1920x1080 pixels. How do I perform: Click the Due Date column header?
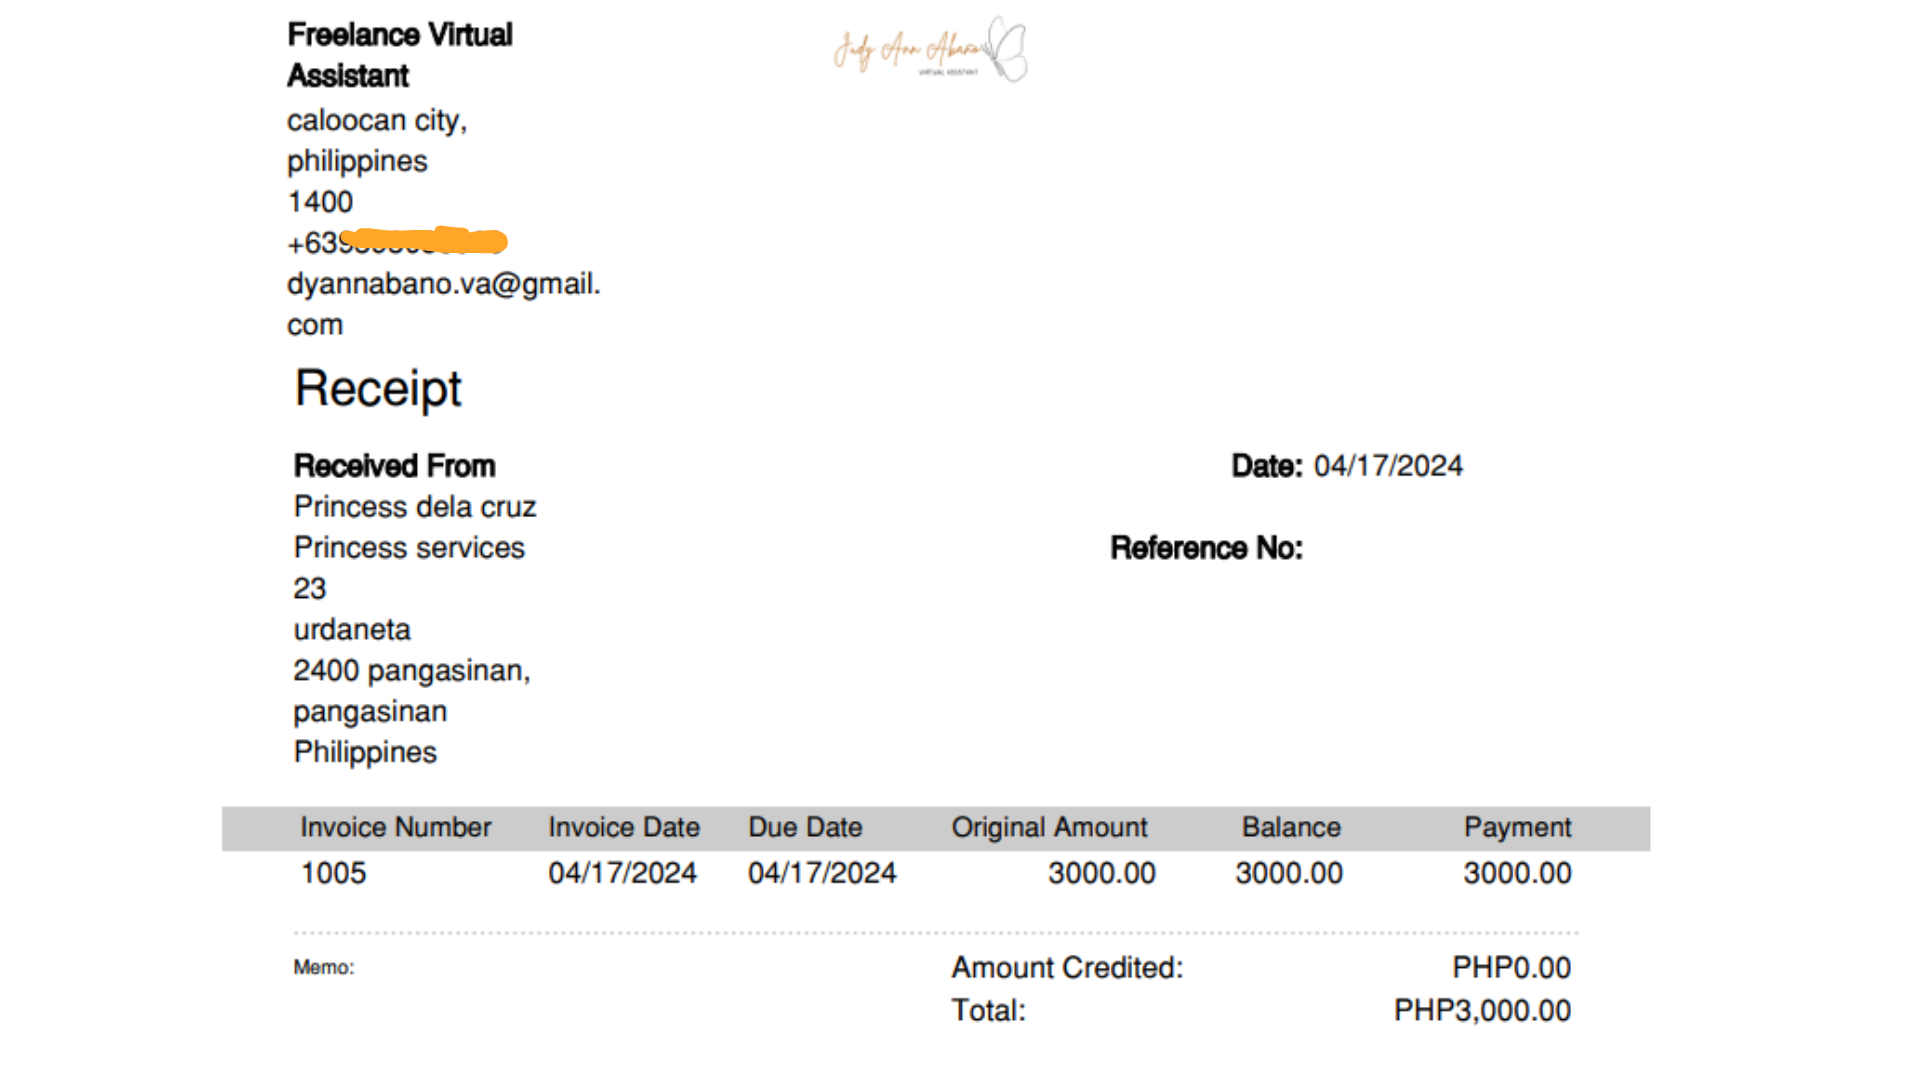pos(805,828)
